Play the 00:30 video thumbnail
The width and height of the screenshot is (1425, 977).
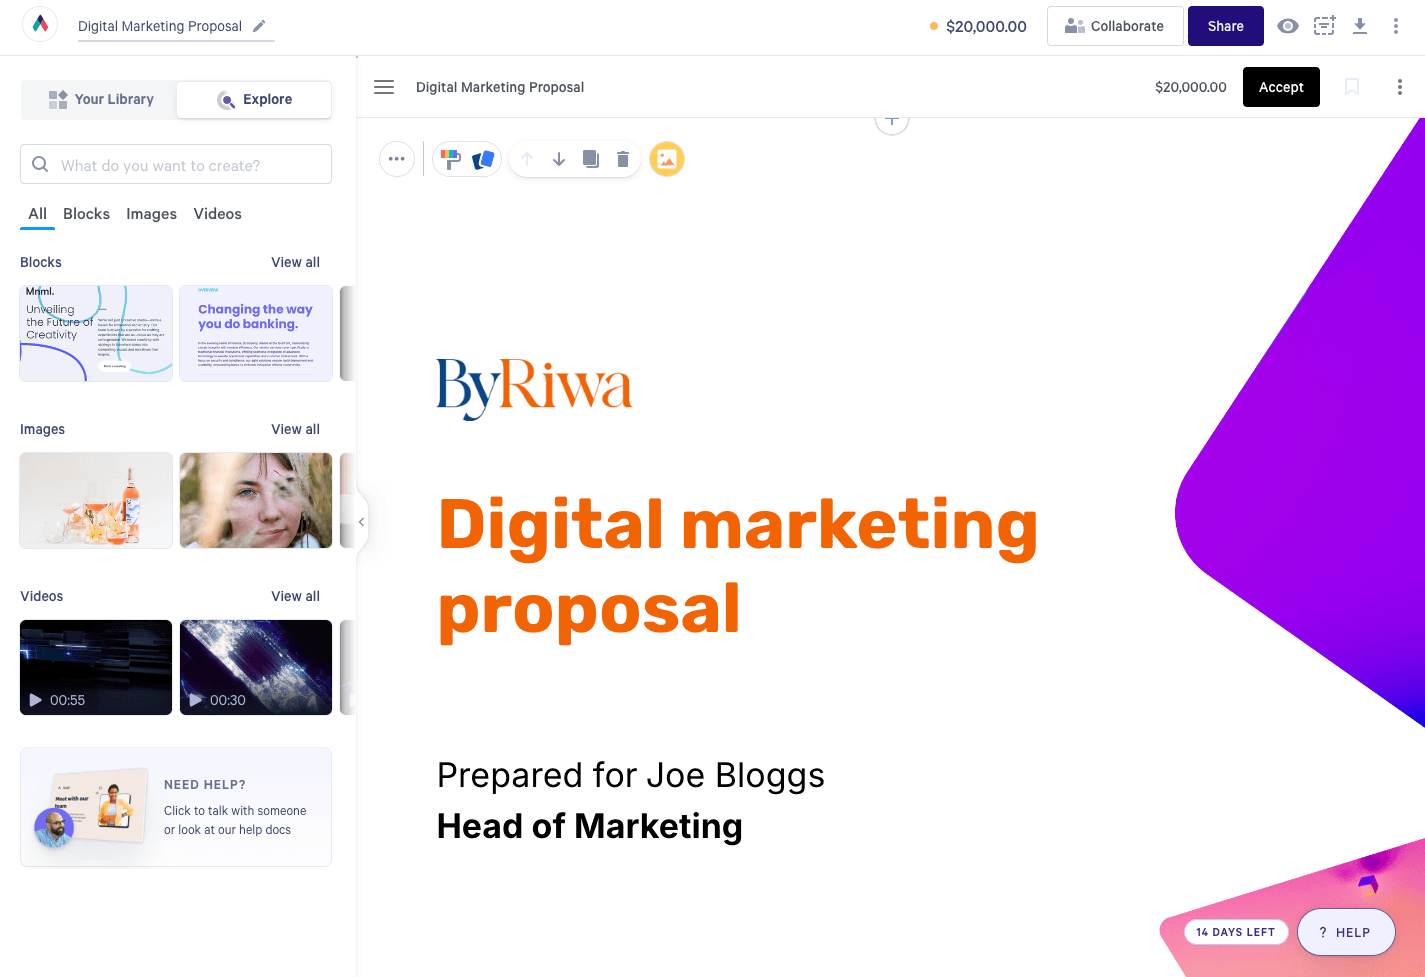pos(256,667)
